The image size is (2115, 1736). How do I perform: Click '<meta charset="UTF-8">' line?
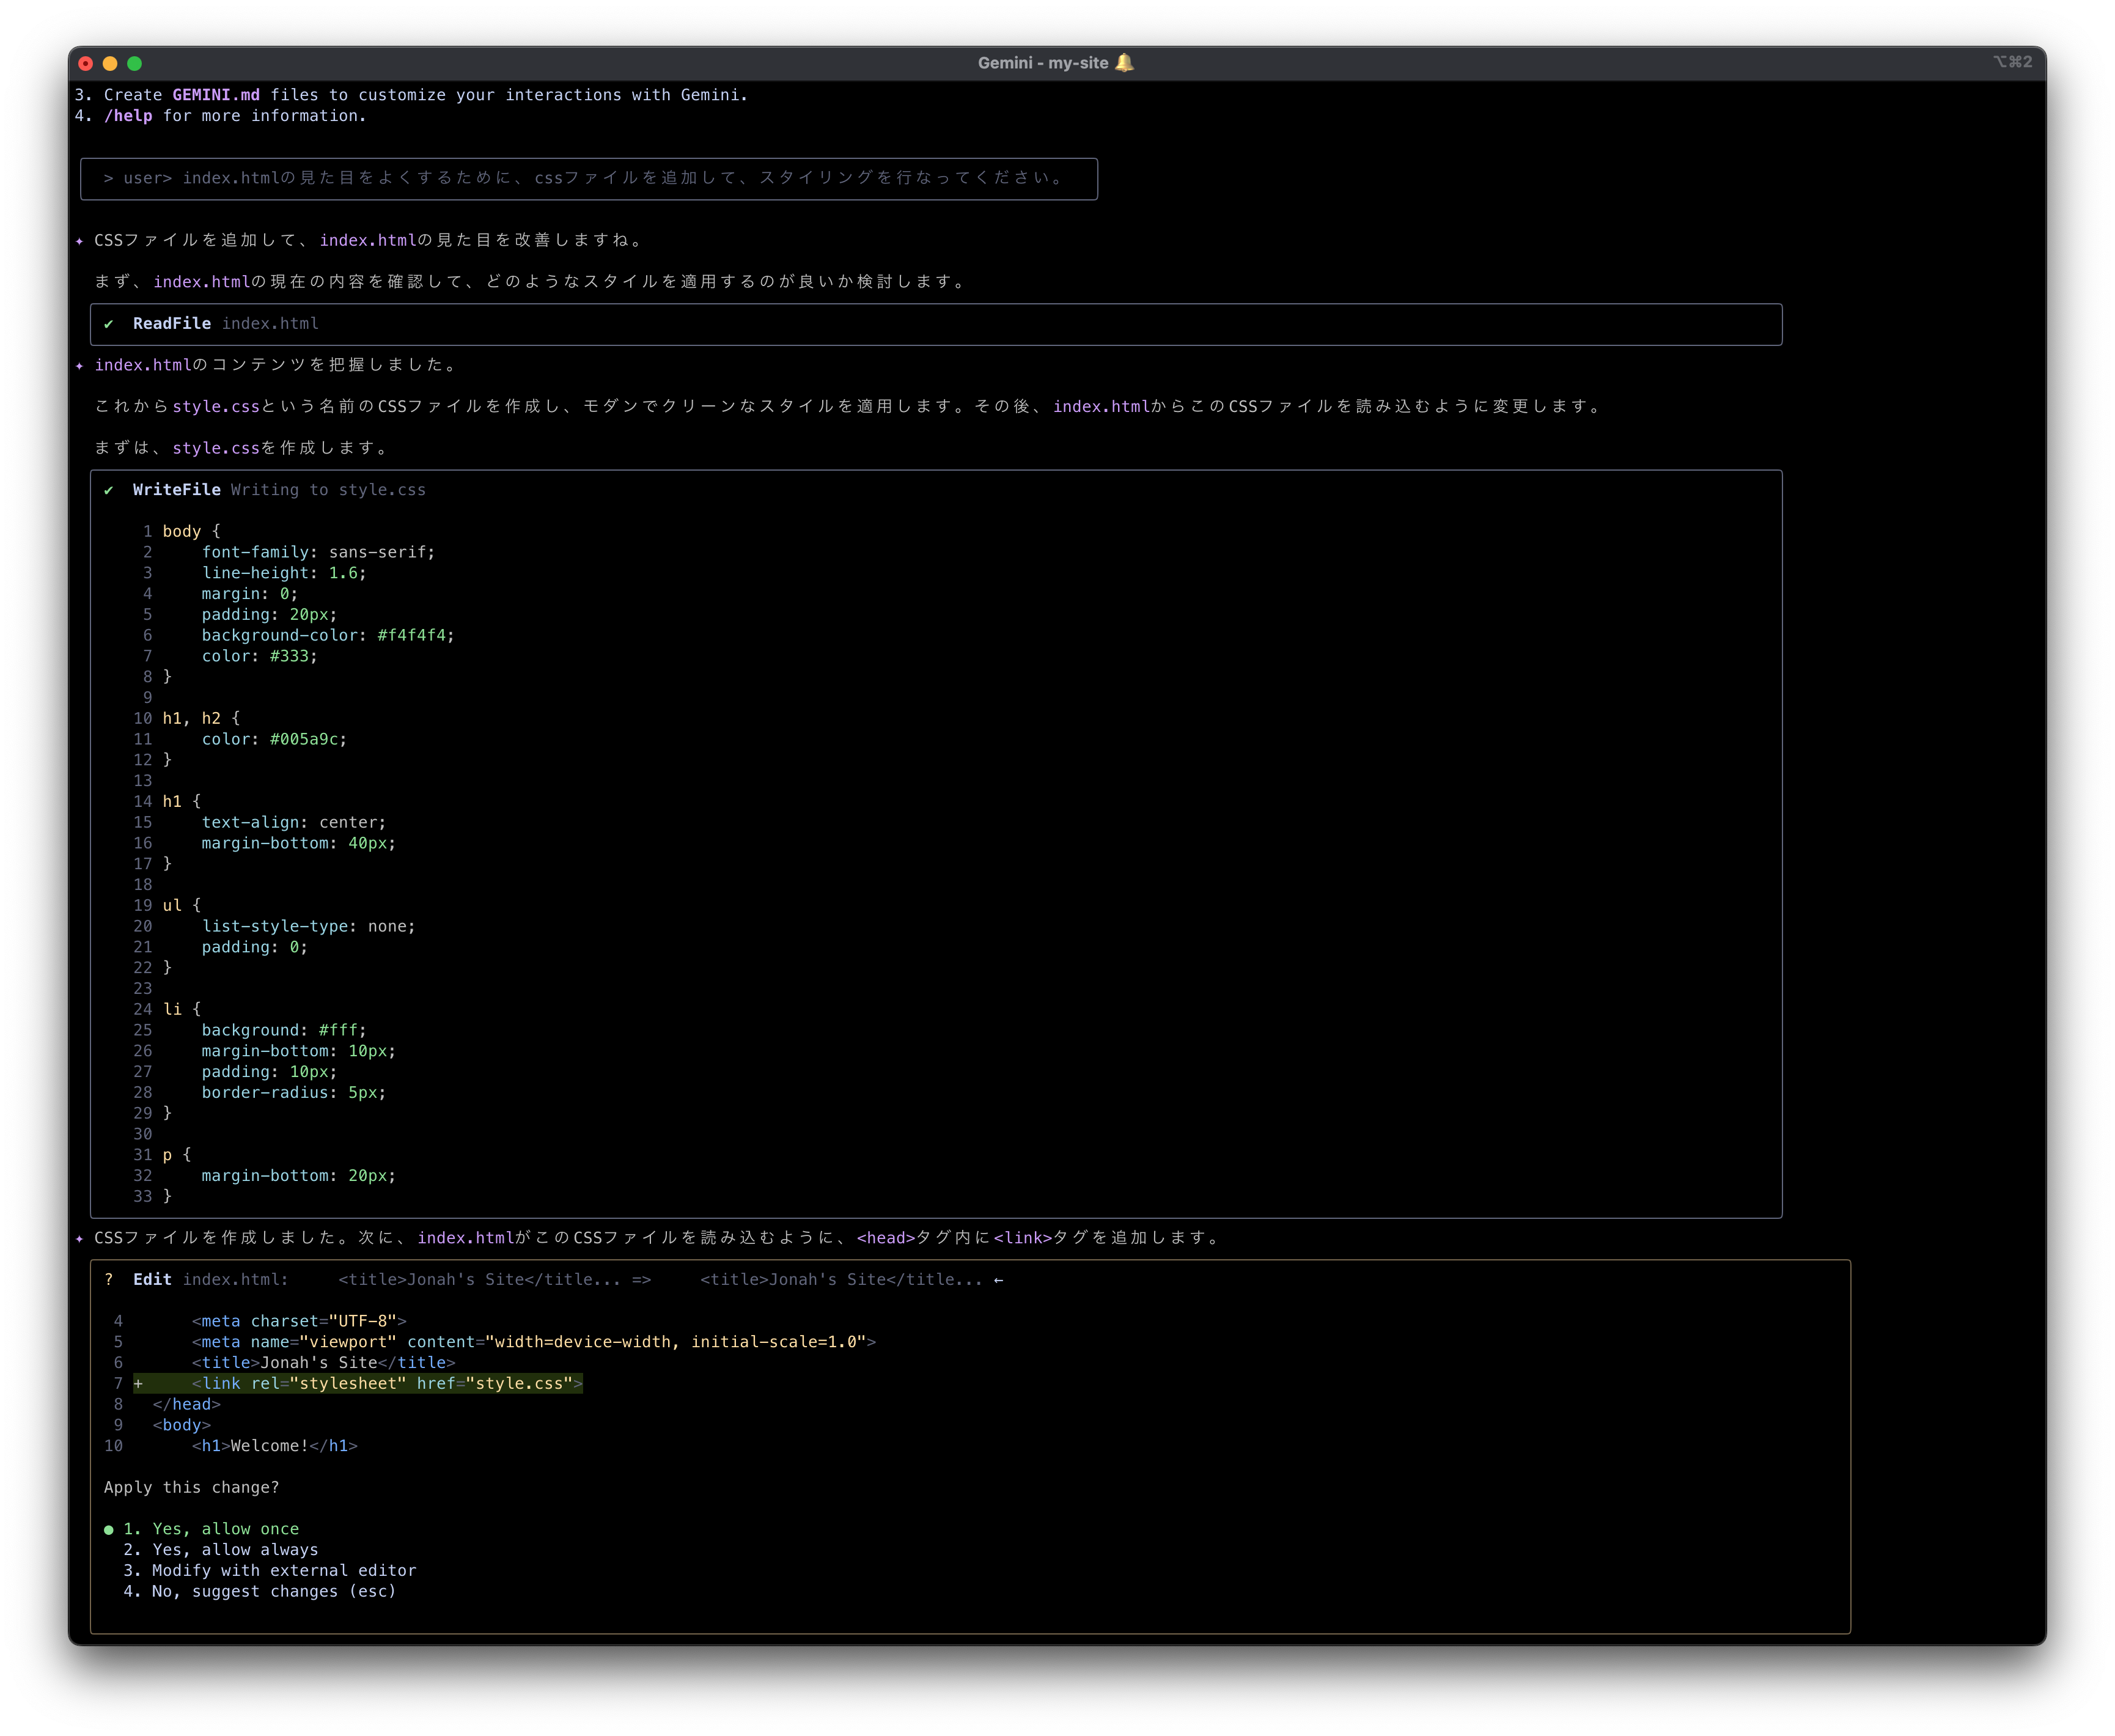[x=299, y=1321]
